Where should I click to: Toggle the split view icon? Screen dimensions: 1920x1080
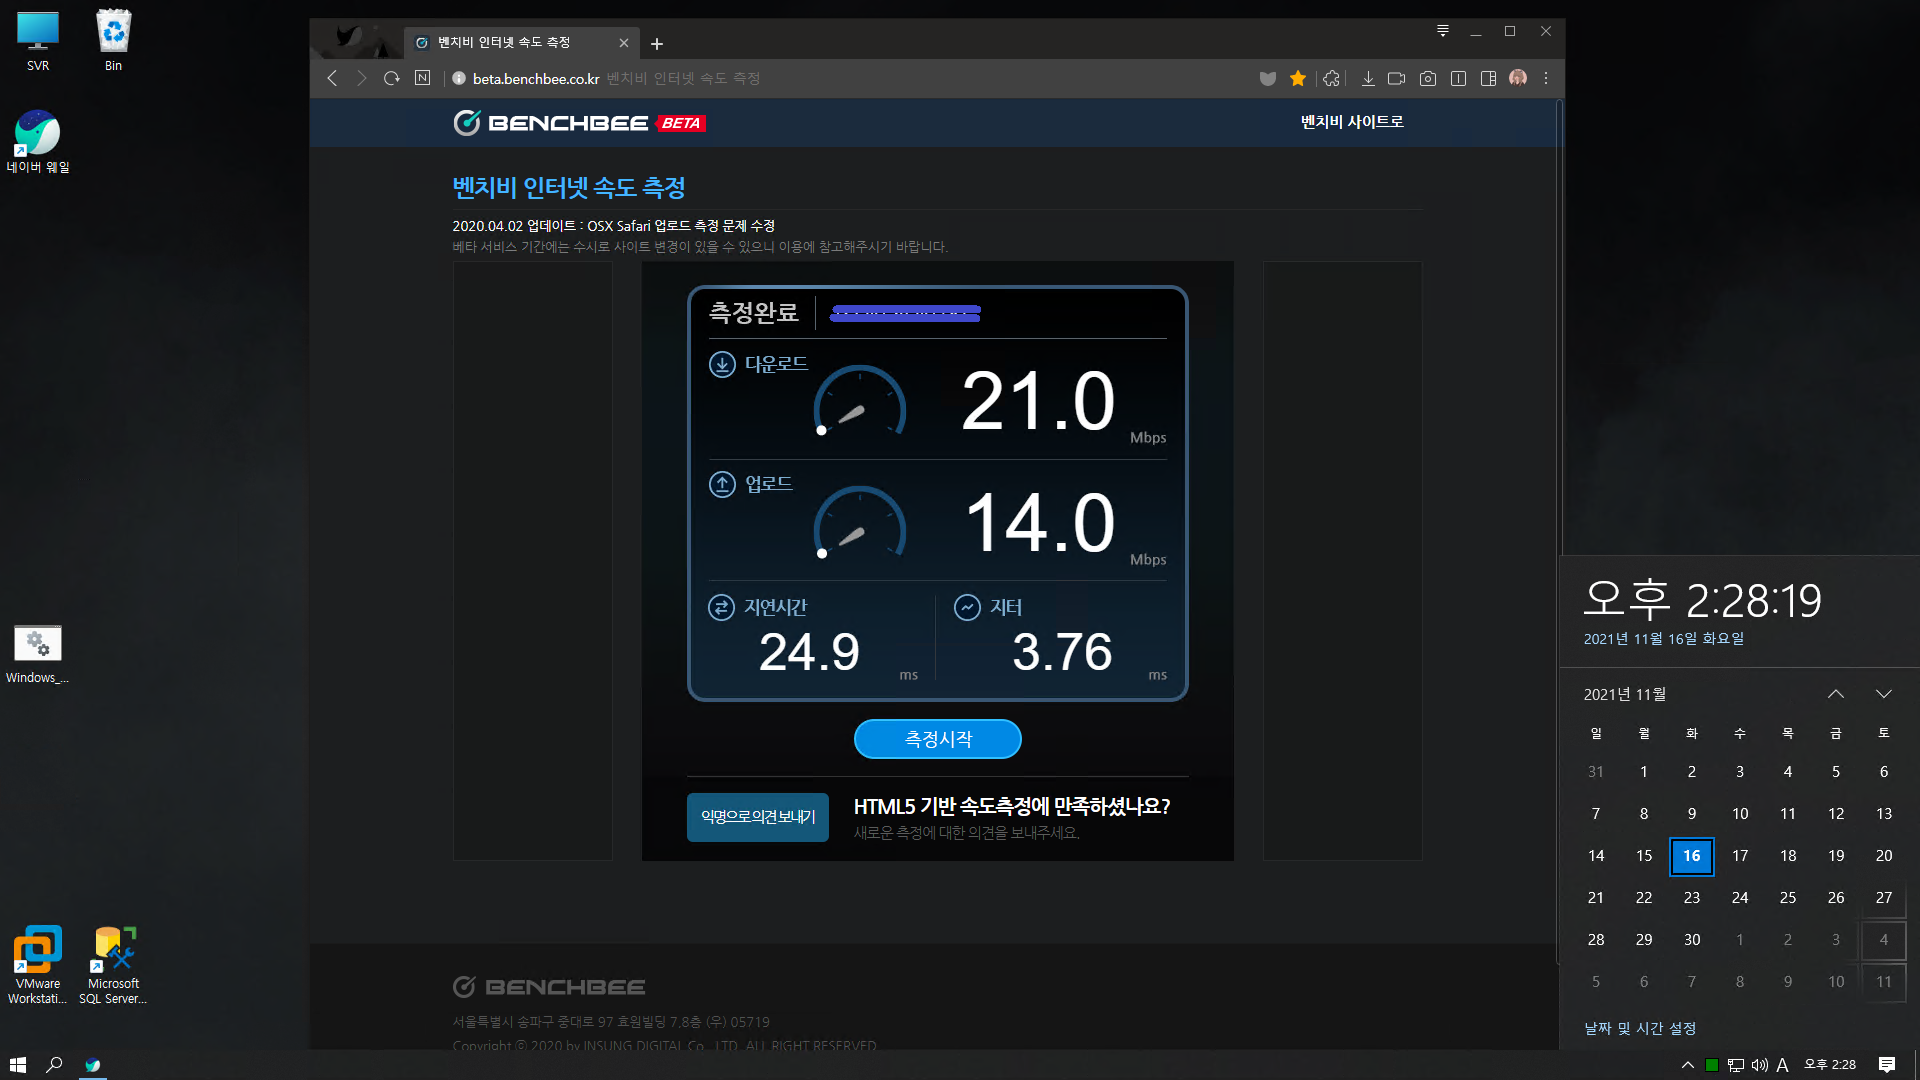(1458, 78)
